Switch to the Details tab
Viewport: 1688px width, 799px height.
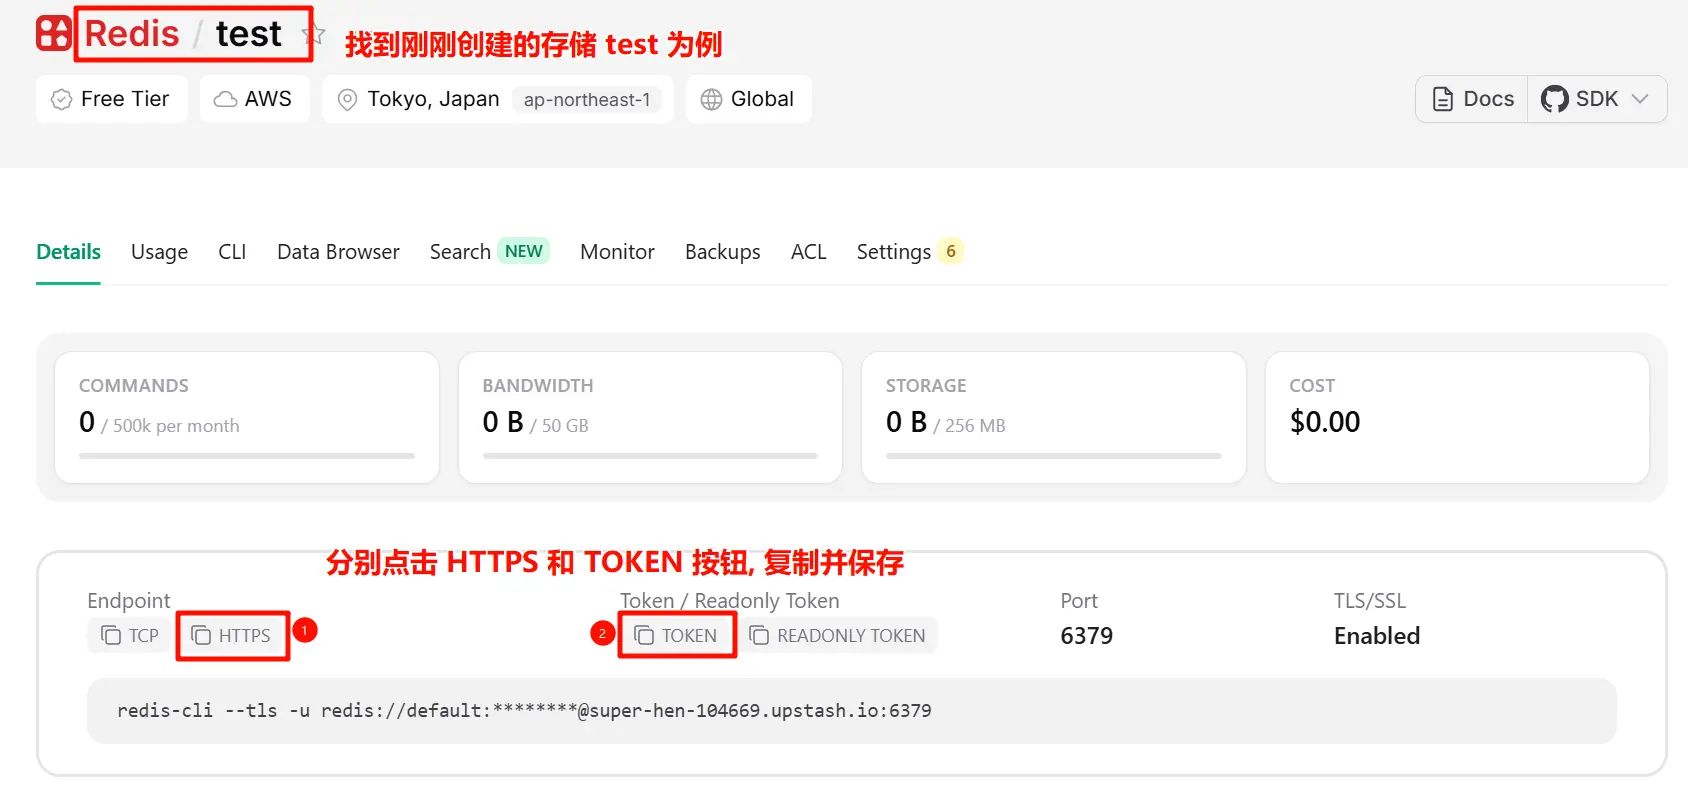tap(68, 252)
